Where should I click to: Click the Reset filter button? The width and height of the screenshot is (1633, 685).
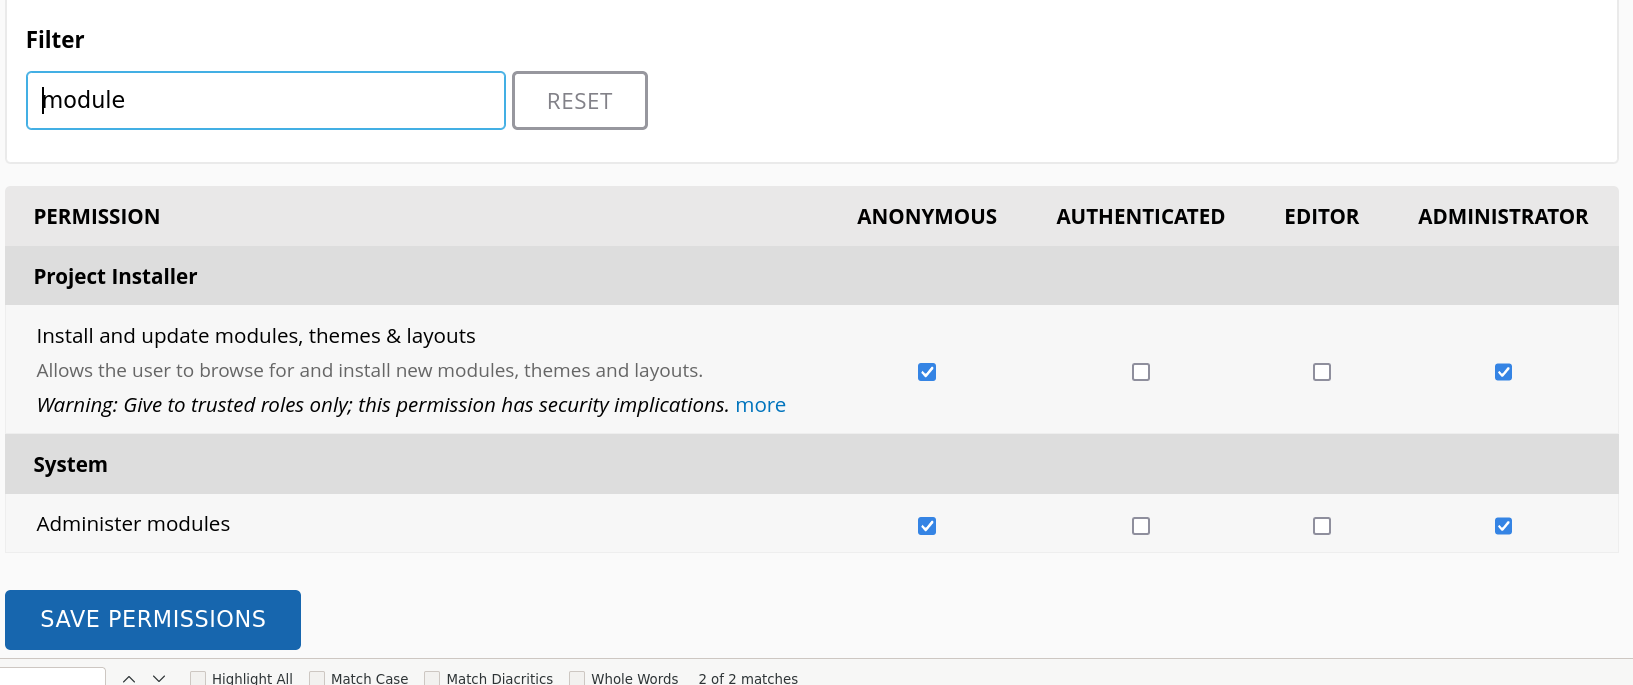(579, 101)
